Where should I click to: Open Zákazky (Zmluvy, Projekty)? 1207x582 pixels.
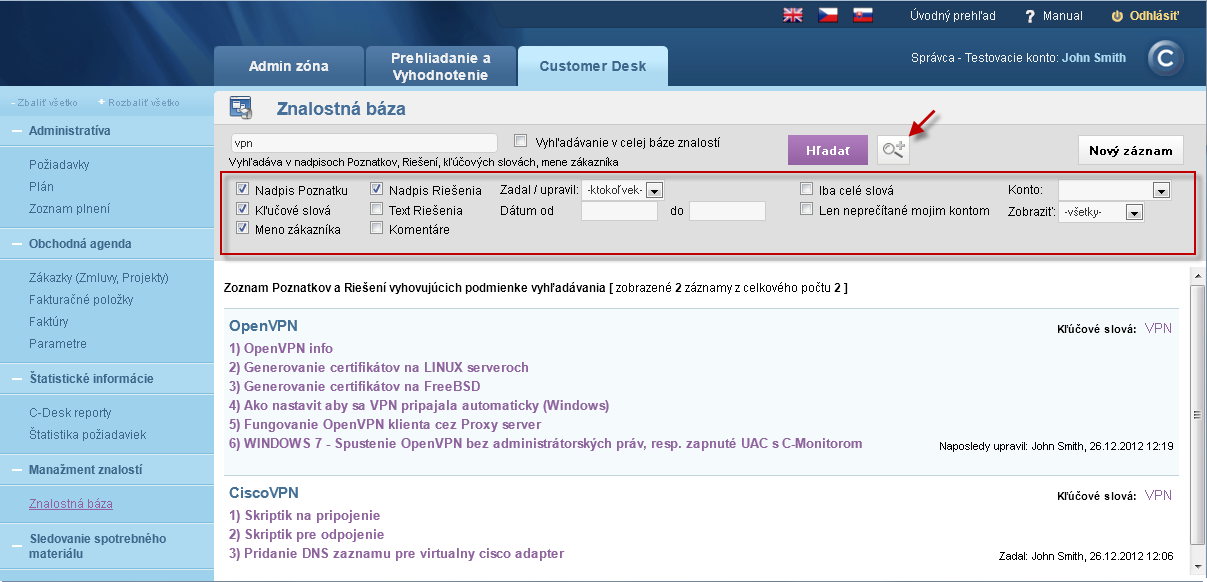(x=99, y=277)
